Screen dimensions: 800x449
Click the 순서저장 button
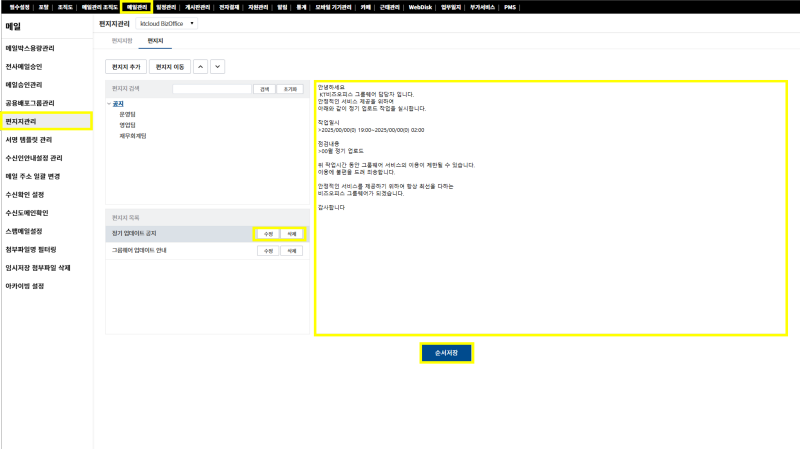click(445, 353)
